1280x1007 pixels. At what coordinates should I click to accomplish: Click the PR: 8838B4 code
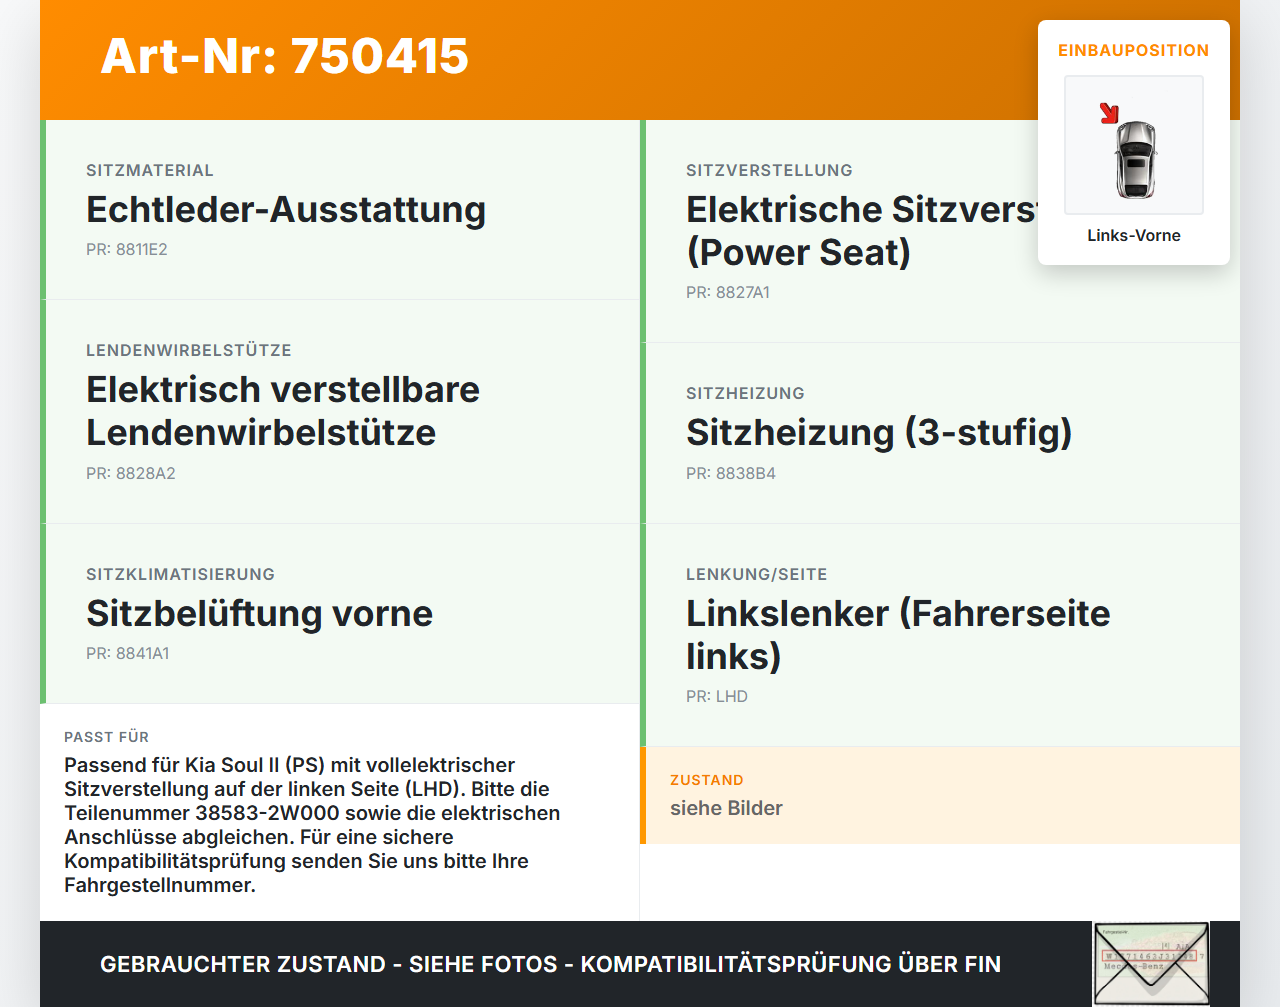pyautogui.click(x=731, y=473)
